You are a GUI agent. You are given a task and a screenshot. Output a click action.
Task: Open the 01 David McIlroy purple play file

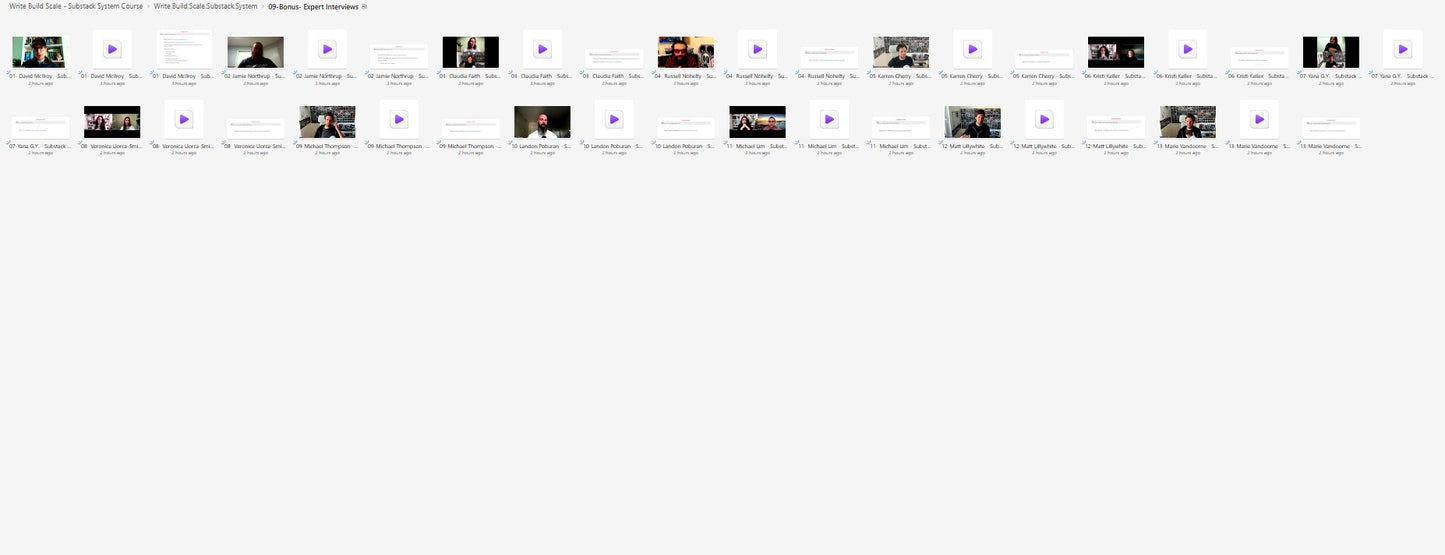(x=112, y=49)
